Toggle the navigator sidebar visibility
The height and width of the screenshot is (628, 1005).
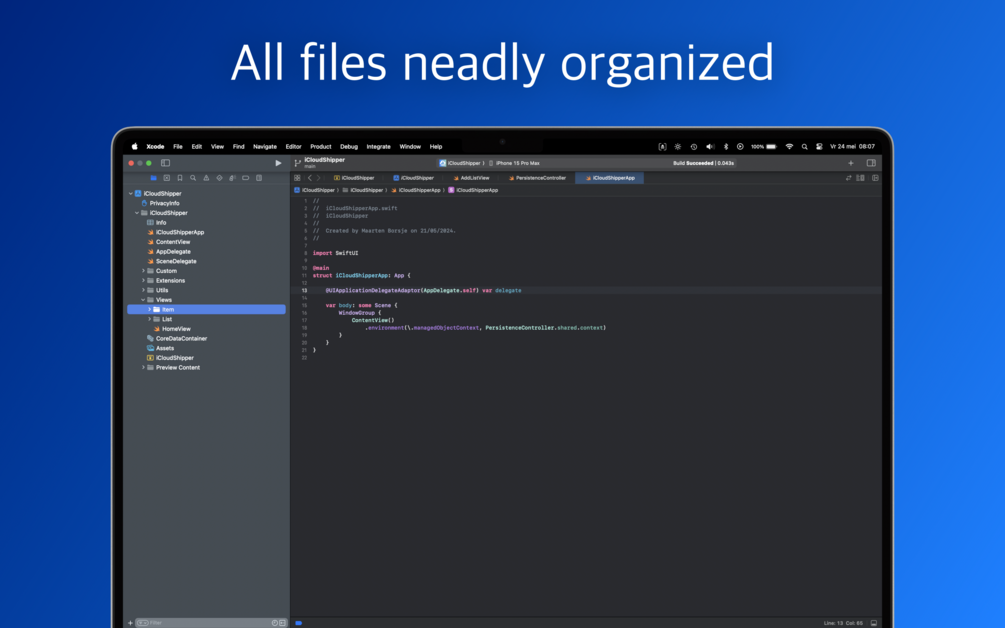click(165, 163)
